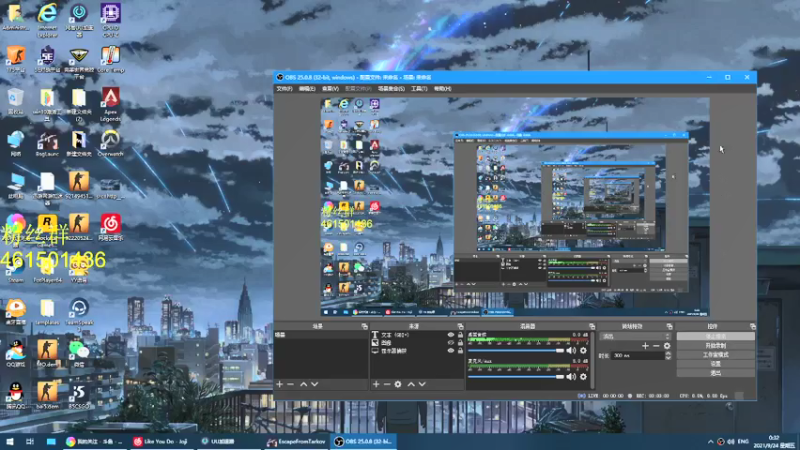Select the display capture source row

click(x=417, y=351)
